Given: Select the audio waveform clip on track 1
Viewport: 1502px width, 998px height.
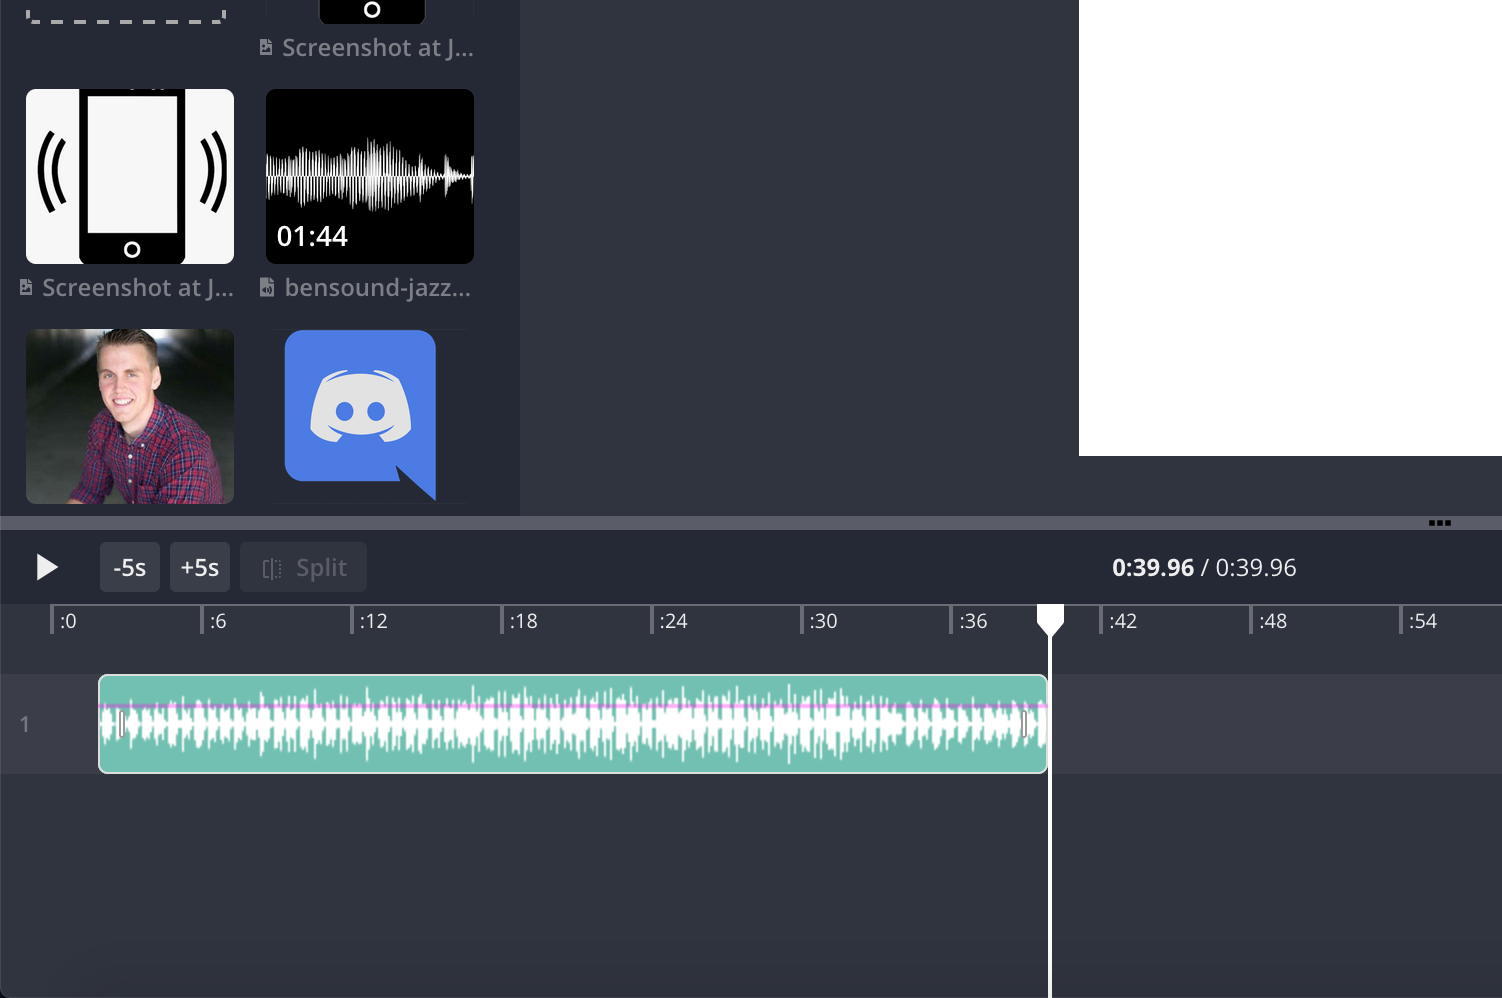Looking at the screenshot, I should (x=572, y=724).
